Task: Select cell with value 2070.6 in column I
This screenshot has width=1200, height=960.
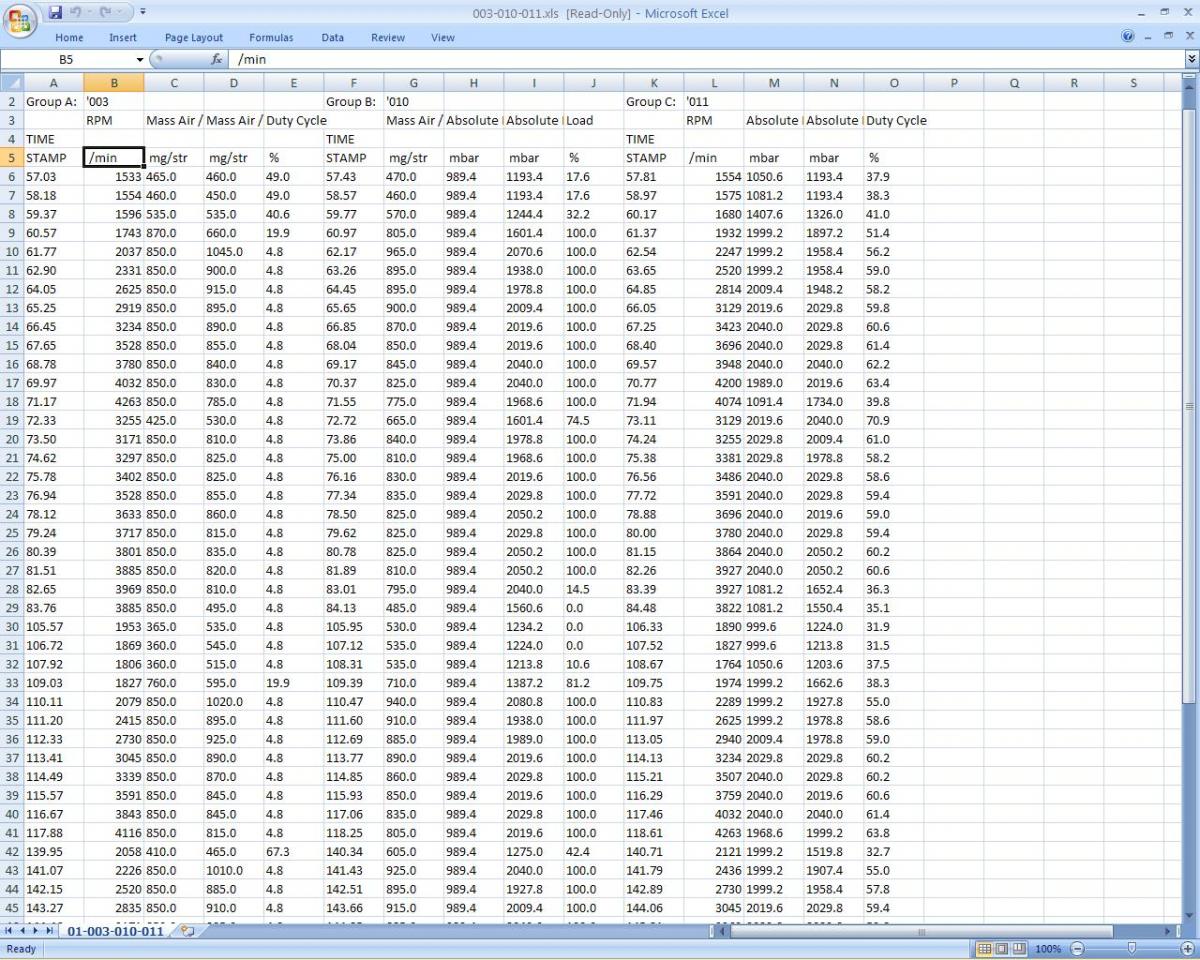Action: pos(533,252)
